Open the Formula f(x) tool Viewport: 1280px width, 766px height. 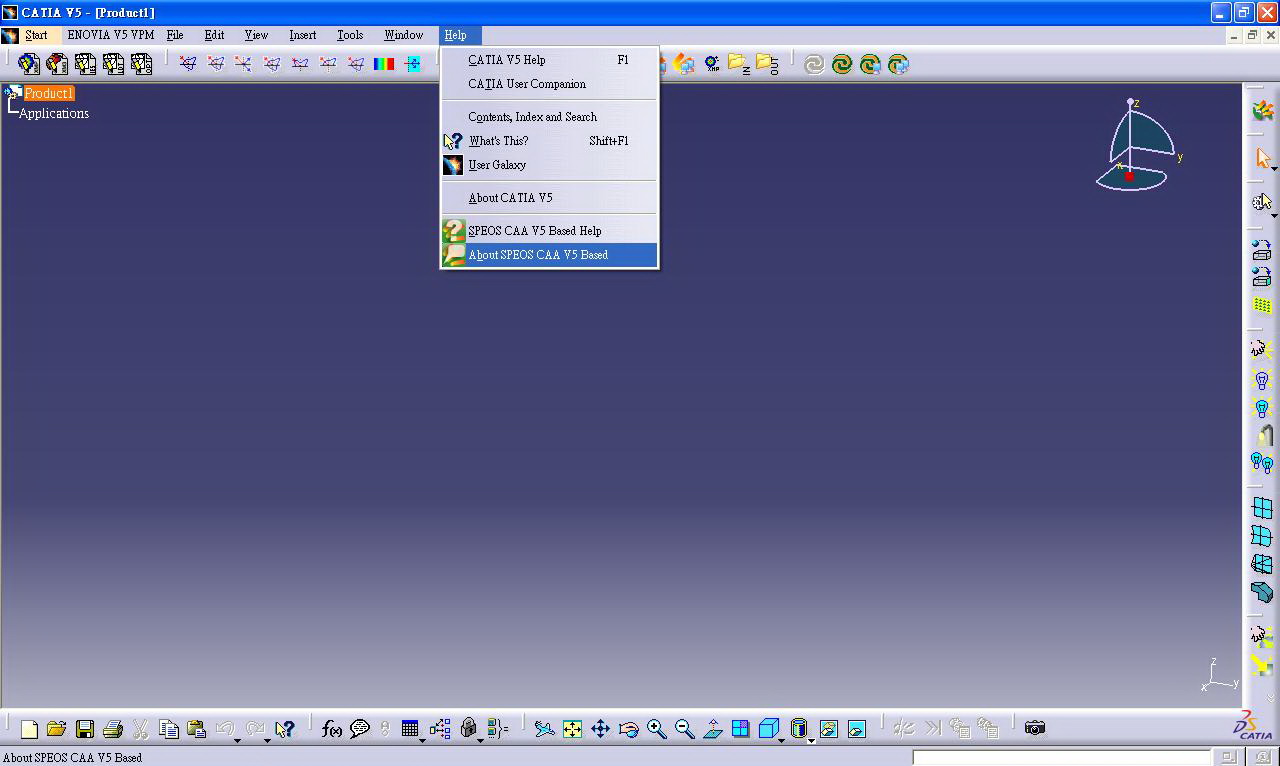[x=332, y=729]
